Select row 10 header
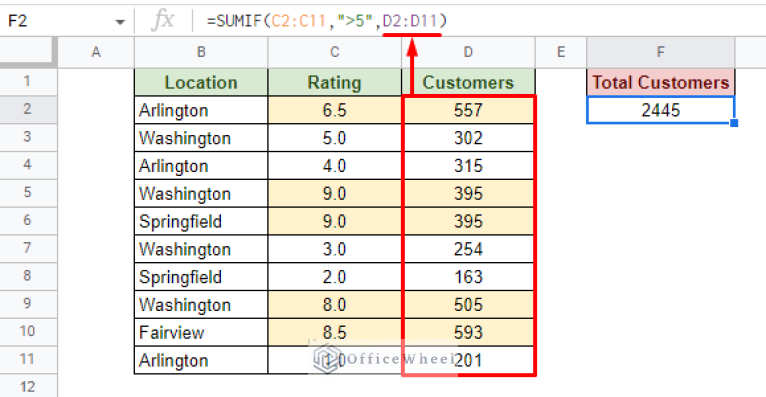The height and width of the screenshot is (397, 766). (28, 332)
